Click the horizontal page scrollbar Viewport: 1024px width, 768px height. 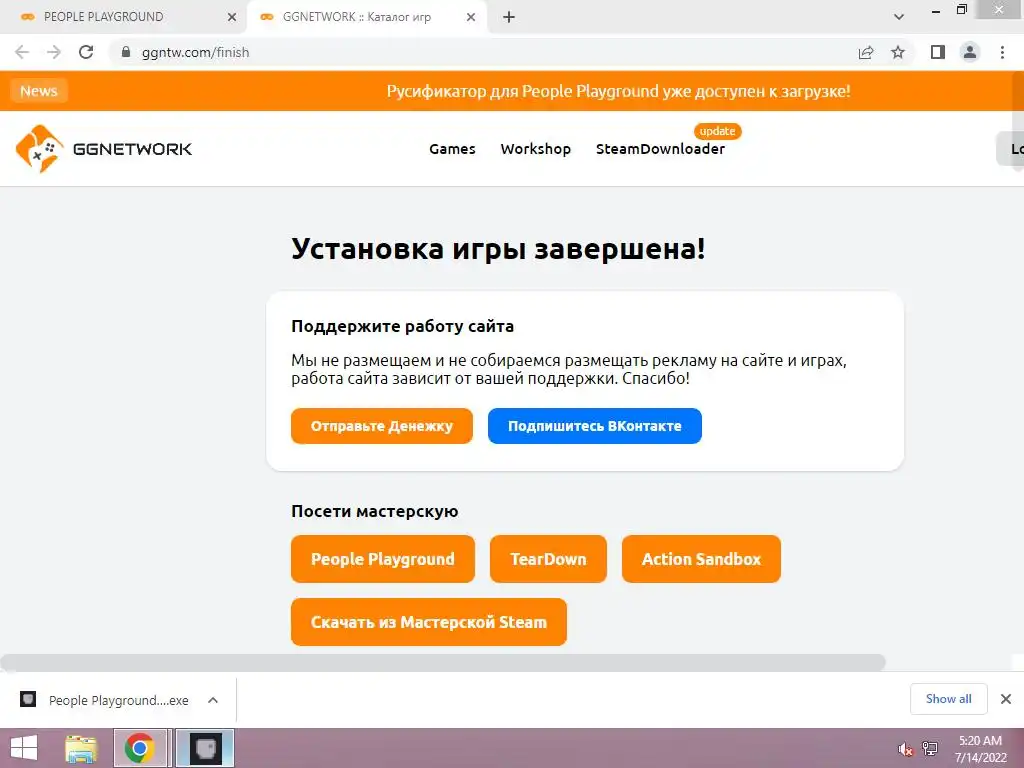click(443, 662)
